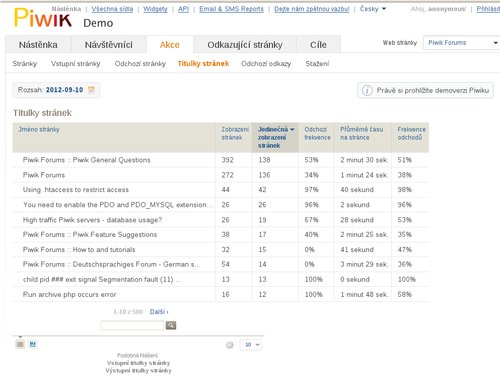The height and width of the screenshot is (377, 500).
Task: Open the Odkazující stránky tab
Action: pyautogui.click(x=245, y=44)
